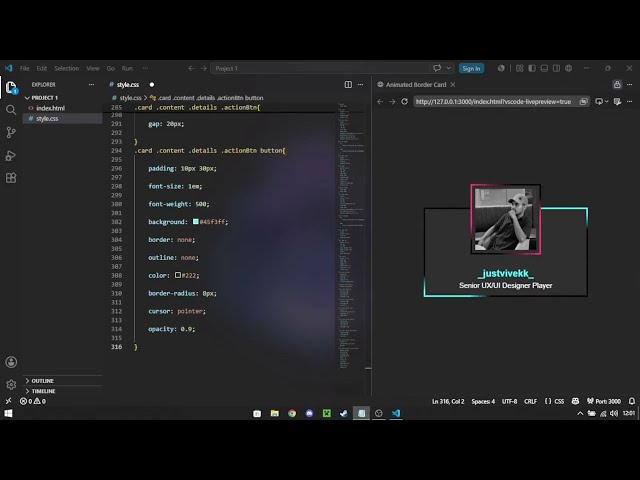640x480 pixels.
Task: Open the Edit menu
Action: (42, 68)
